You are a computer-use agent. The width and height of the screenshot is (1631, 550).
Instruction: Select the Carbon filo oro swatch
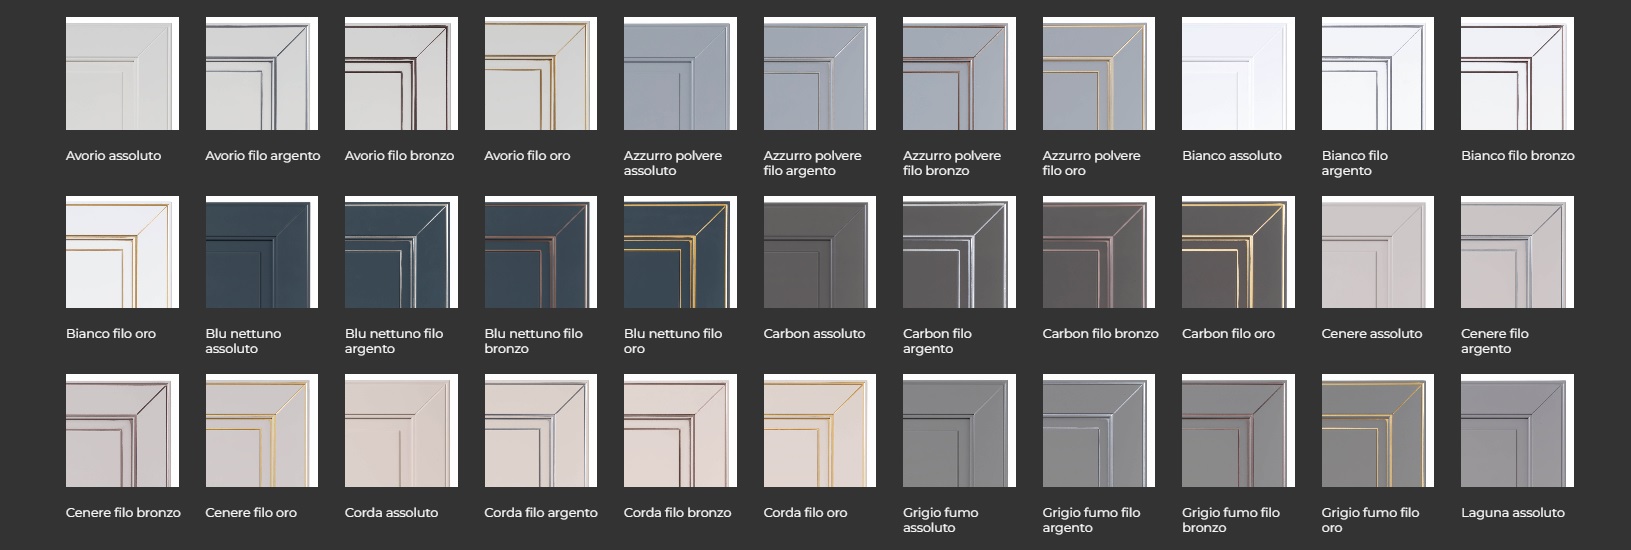click(1238, 252)
